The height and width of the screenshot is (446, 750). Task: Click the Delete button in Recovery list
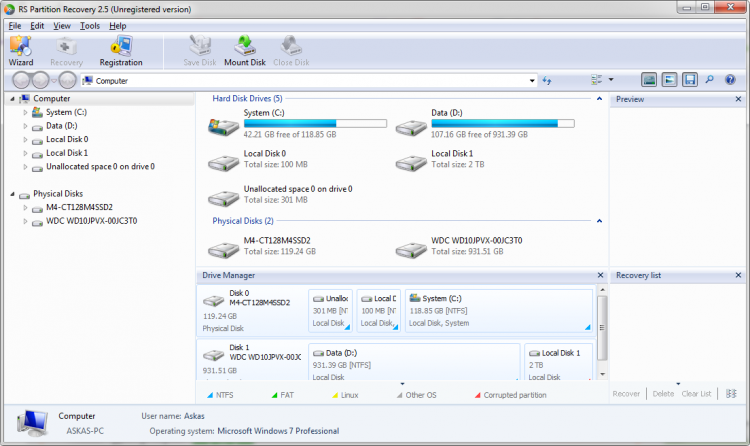(x=663, y=394)
